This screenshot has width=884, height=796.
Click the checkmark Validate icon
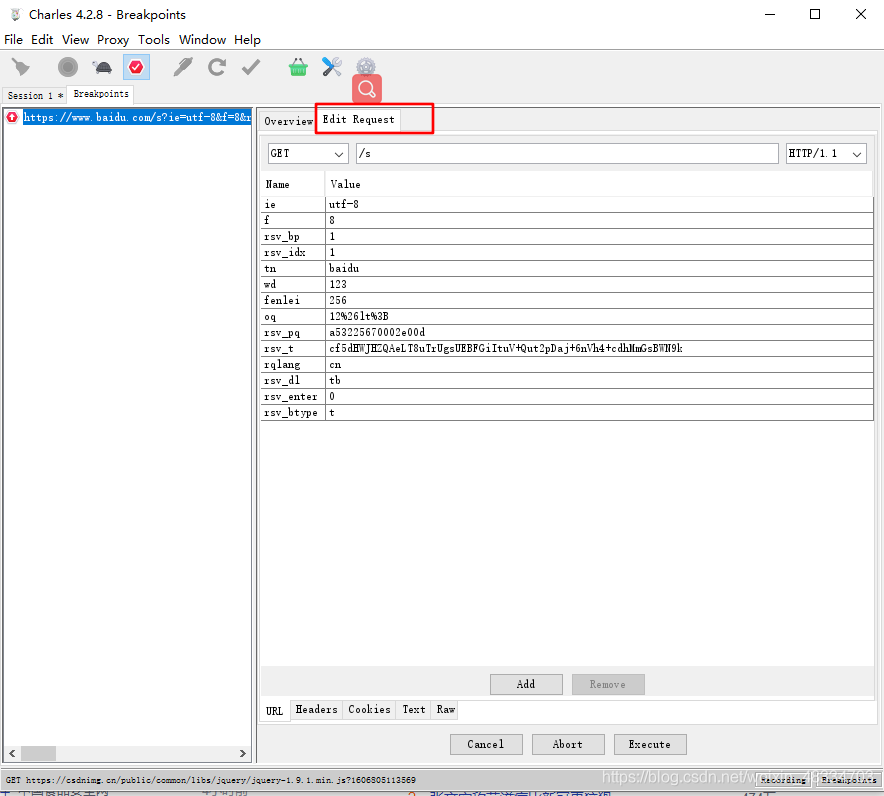coord(251,67)
